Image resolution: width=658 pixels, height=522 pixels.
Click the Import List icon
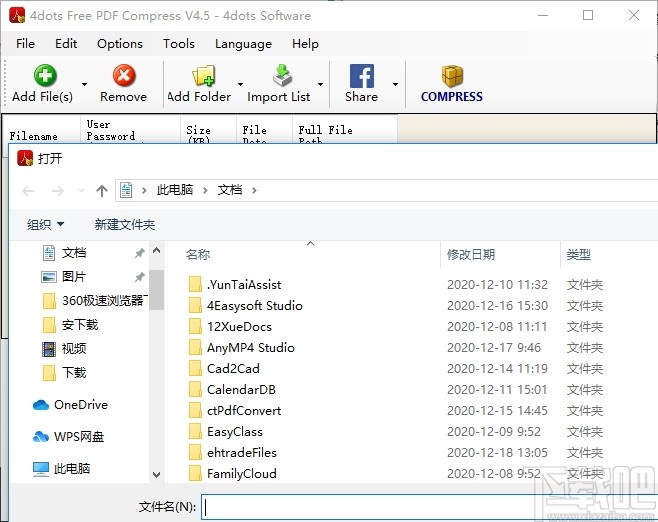click(282, 76)
